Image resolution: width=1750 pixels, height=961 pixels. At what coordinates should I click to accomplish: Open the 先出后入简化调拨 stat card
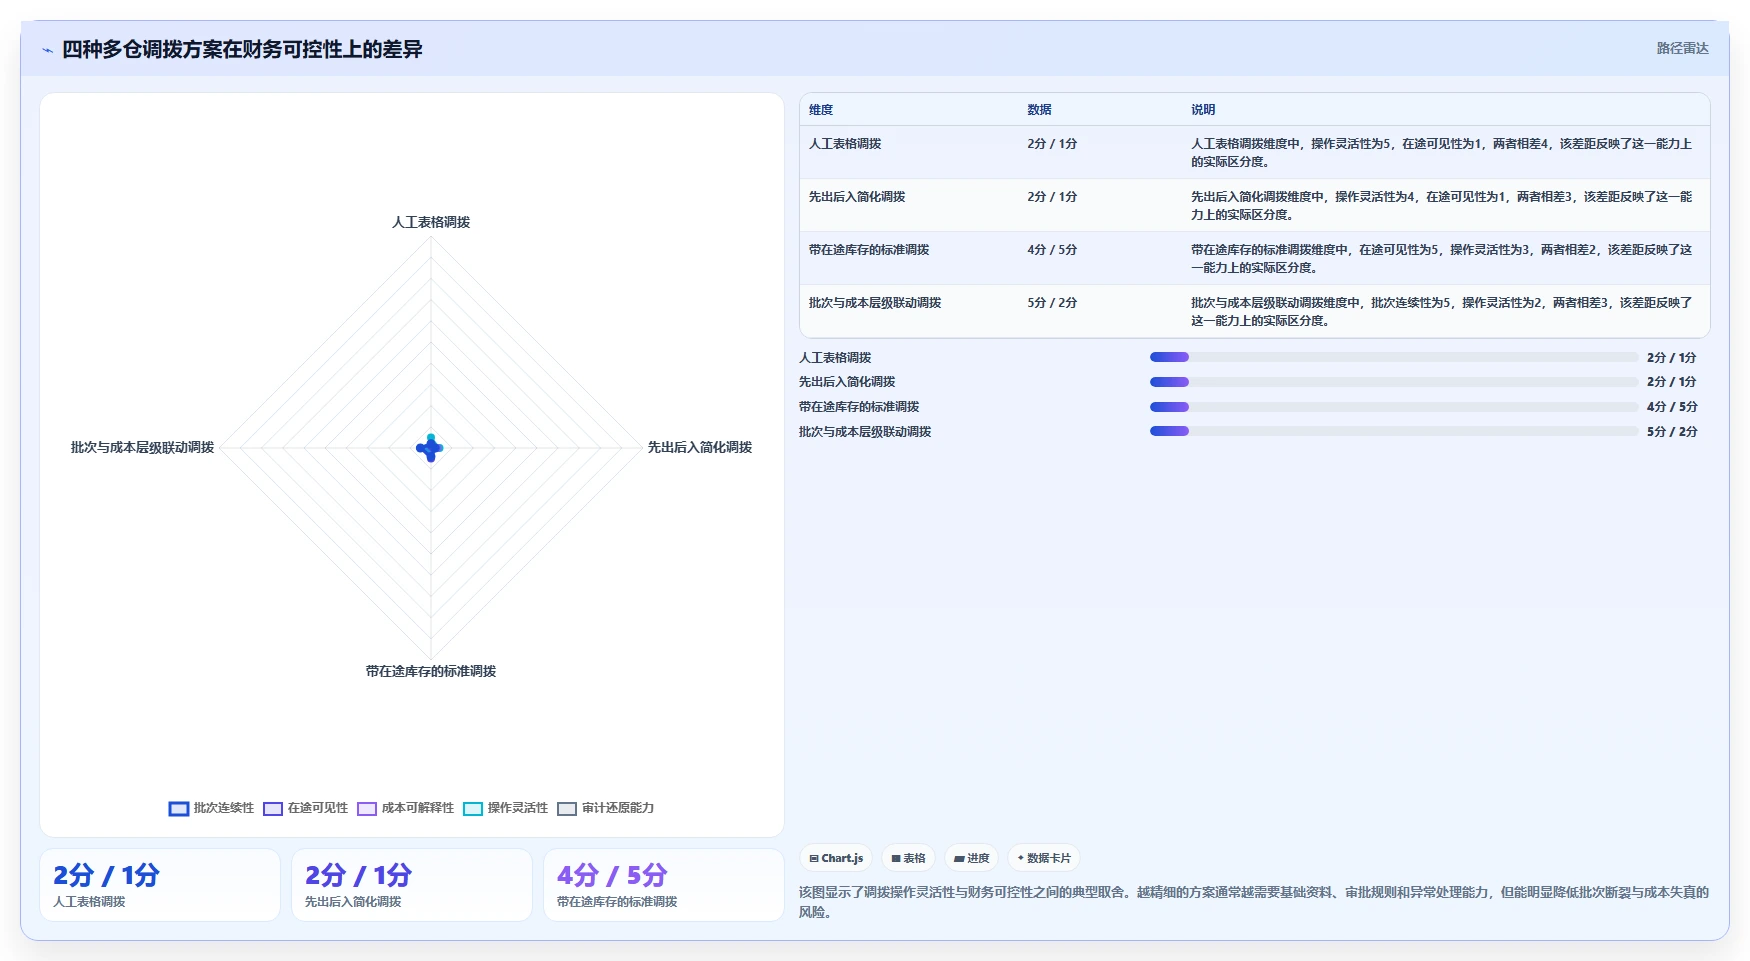pyautogui.click(x=412, y=885)
